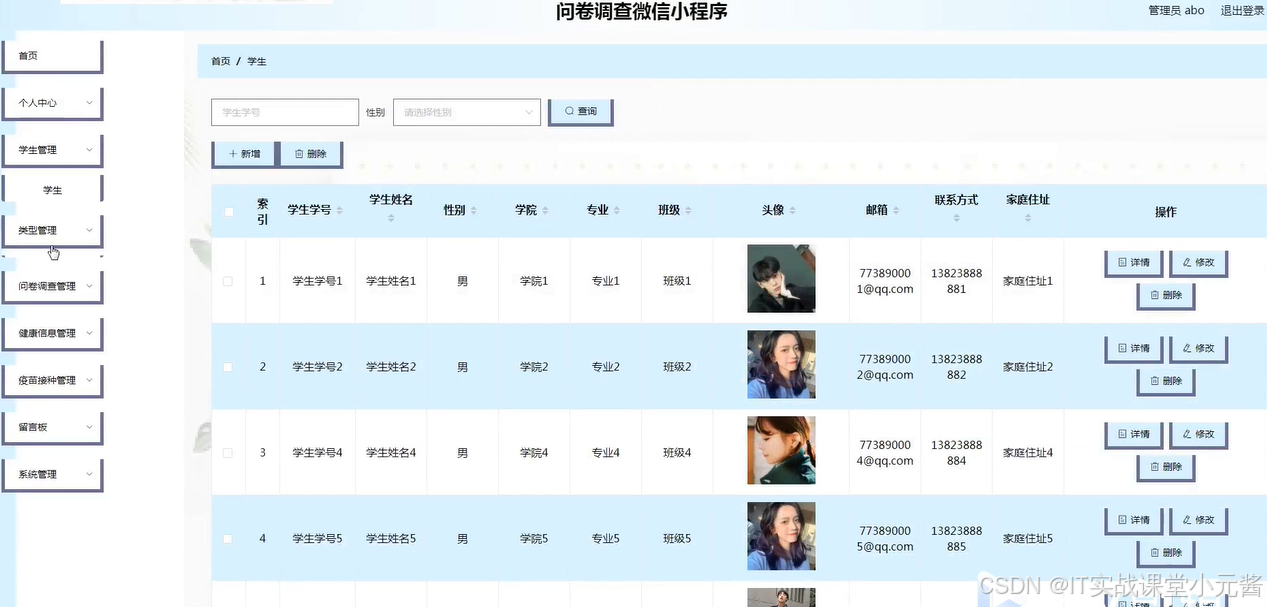Click the 班级1 cell

coord(677,281)
